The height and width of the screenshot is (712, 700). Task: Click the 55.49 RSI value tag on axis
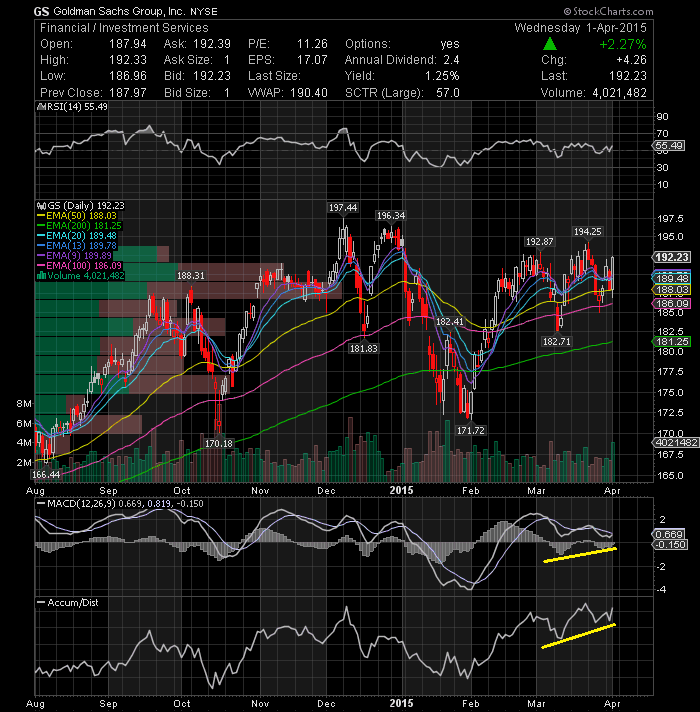pos(669,146)
